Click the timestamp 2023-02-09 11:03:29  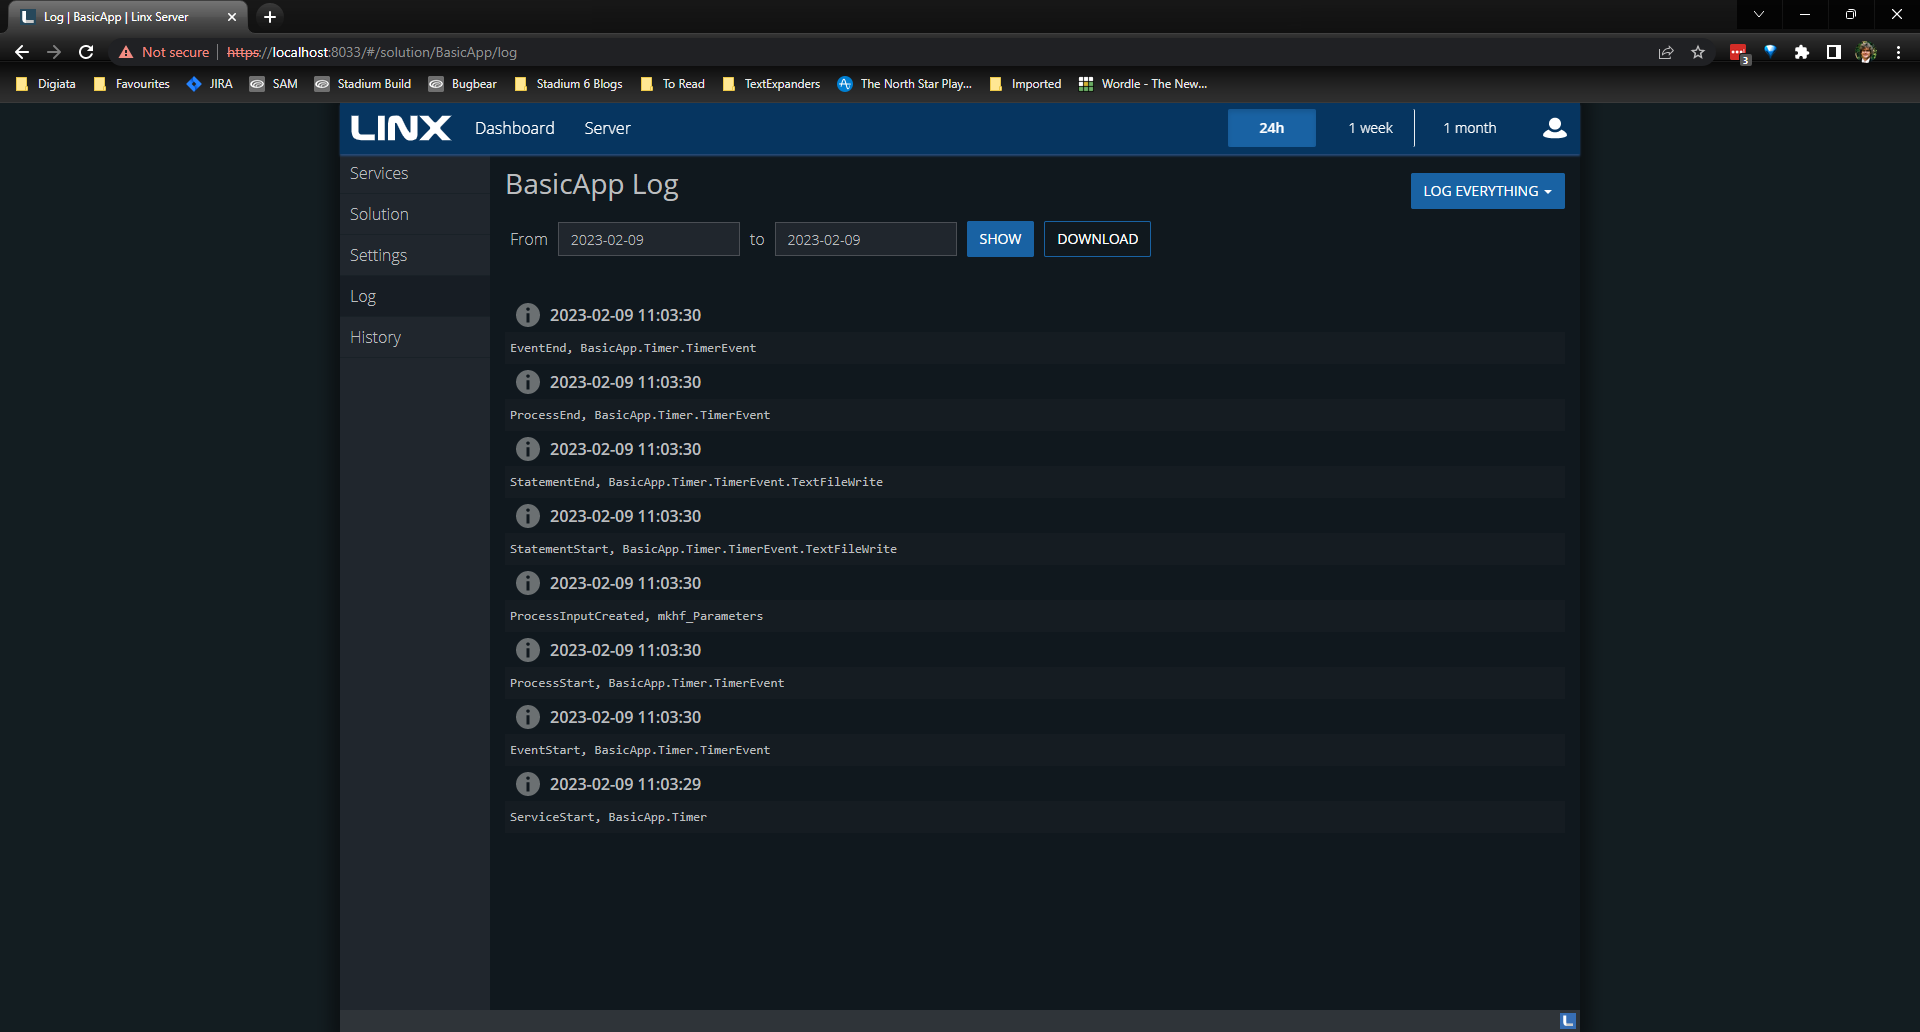[625, 784]
